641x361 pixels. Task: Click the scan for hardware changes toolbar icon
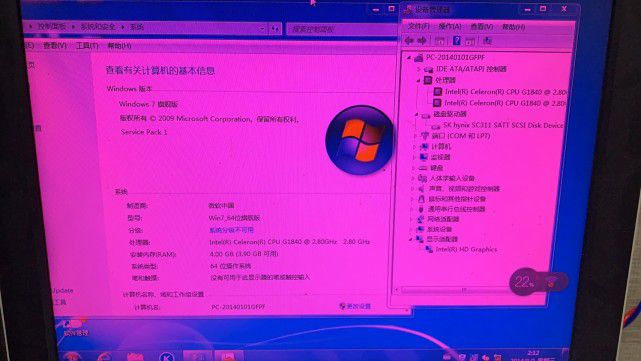(487, 41)
